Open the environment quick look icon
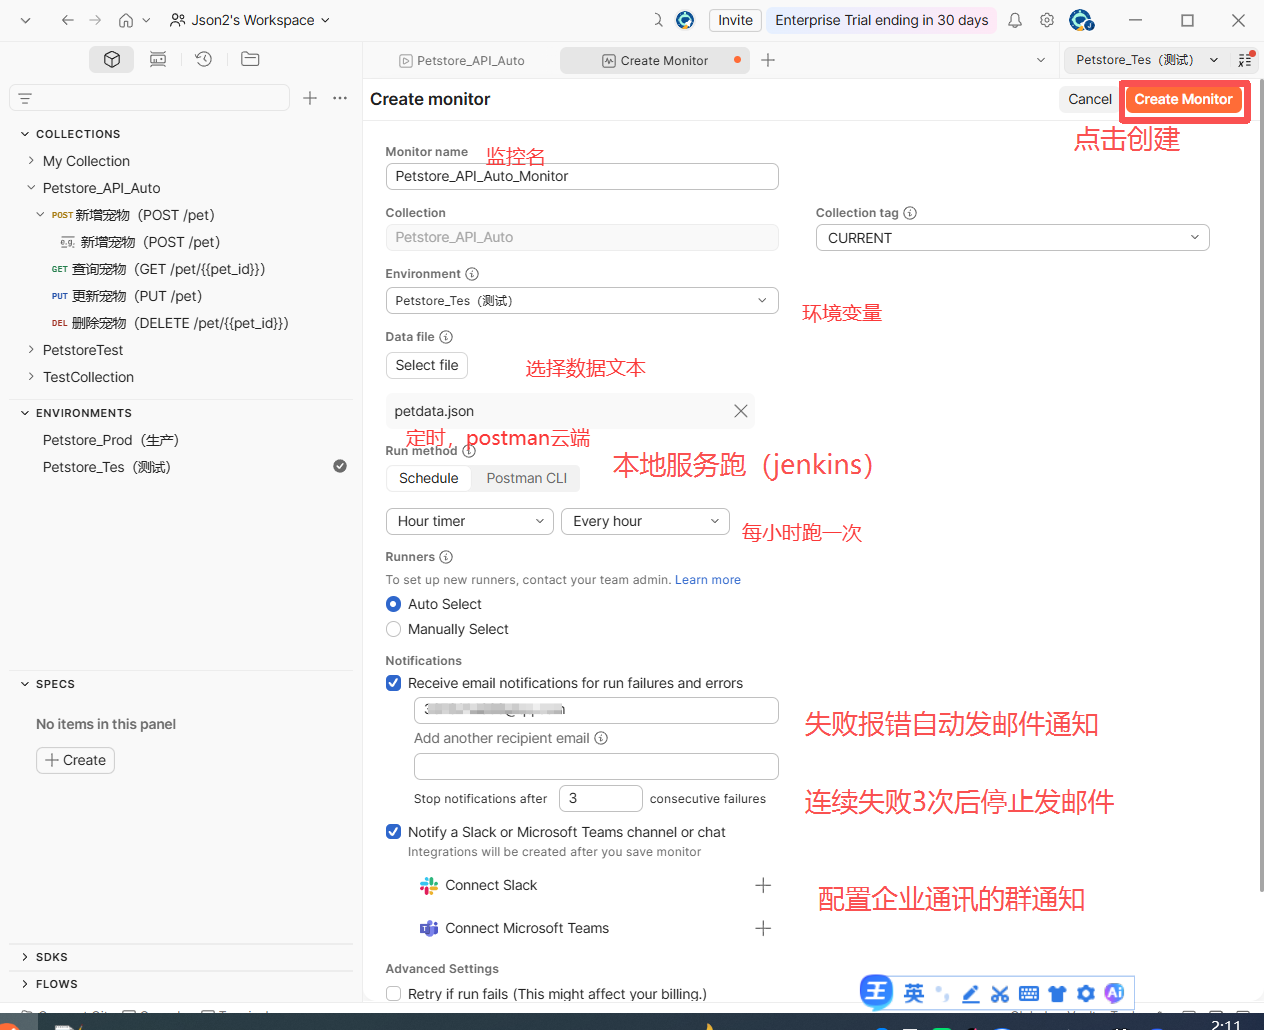 tap(1245, 60)
